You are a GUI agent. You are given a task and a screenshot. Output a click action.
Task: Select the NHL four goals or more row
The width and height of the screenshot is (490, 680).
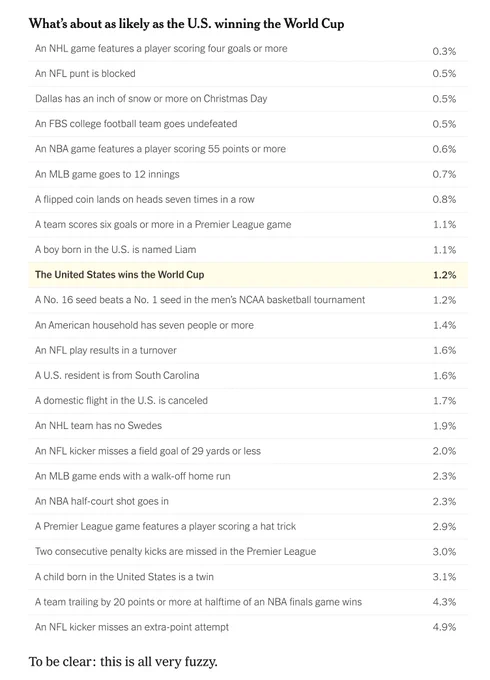(x=248, y=49)
